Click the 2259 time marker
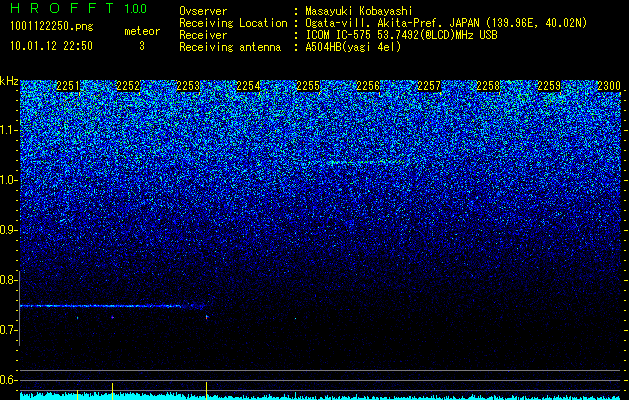The height and width of the screenshot is (400, 629). click(x=549, y=85)
